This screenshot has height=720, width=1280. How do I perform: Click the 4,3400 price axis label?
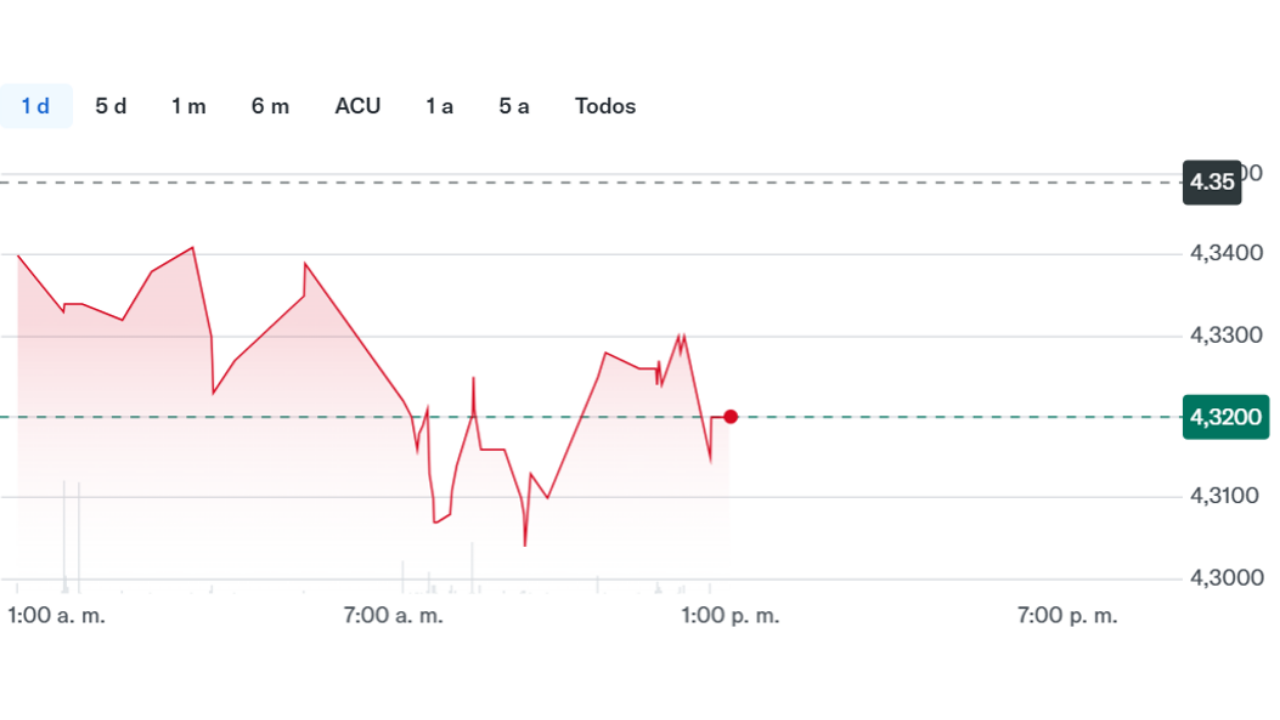[x=1226, y=254]
